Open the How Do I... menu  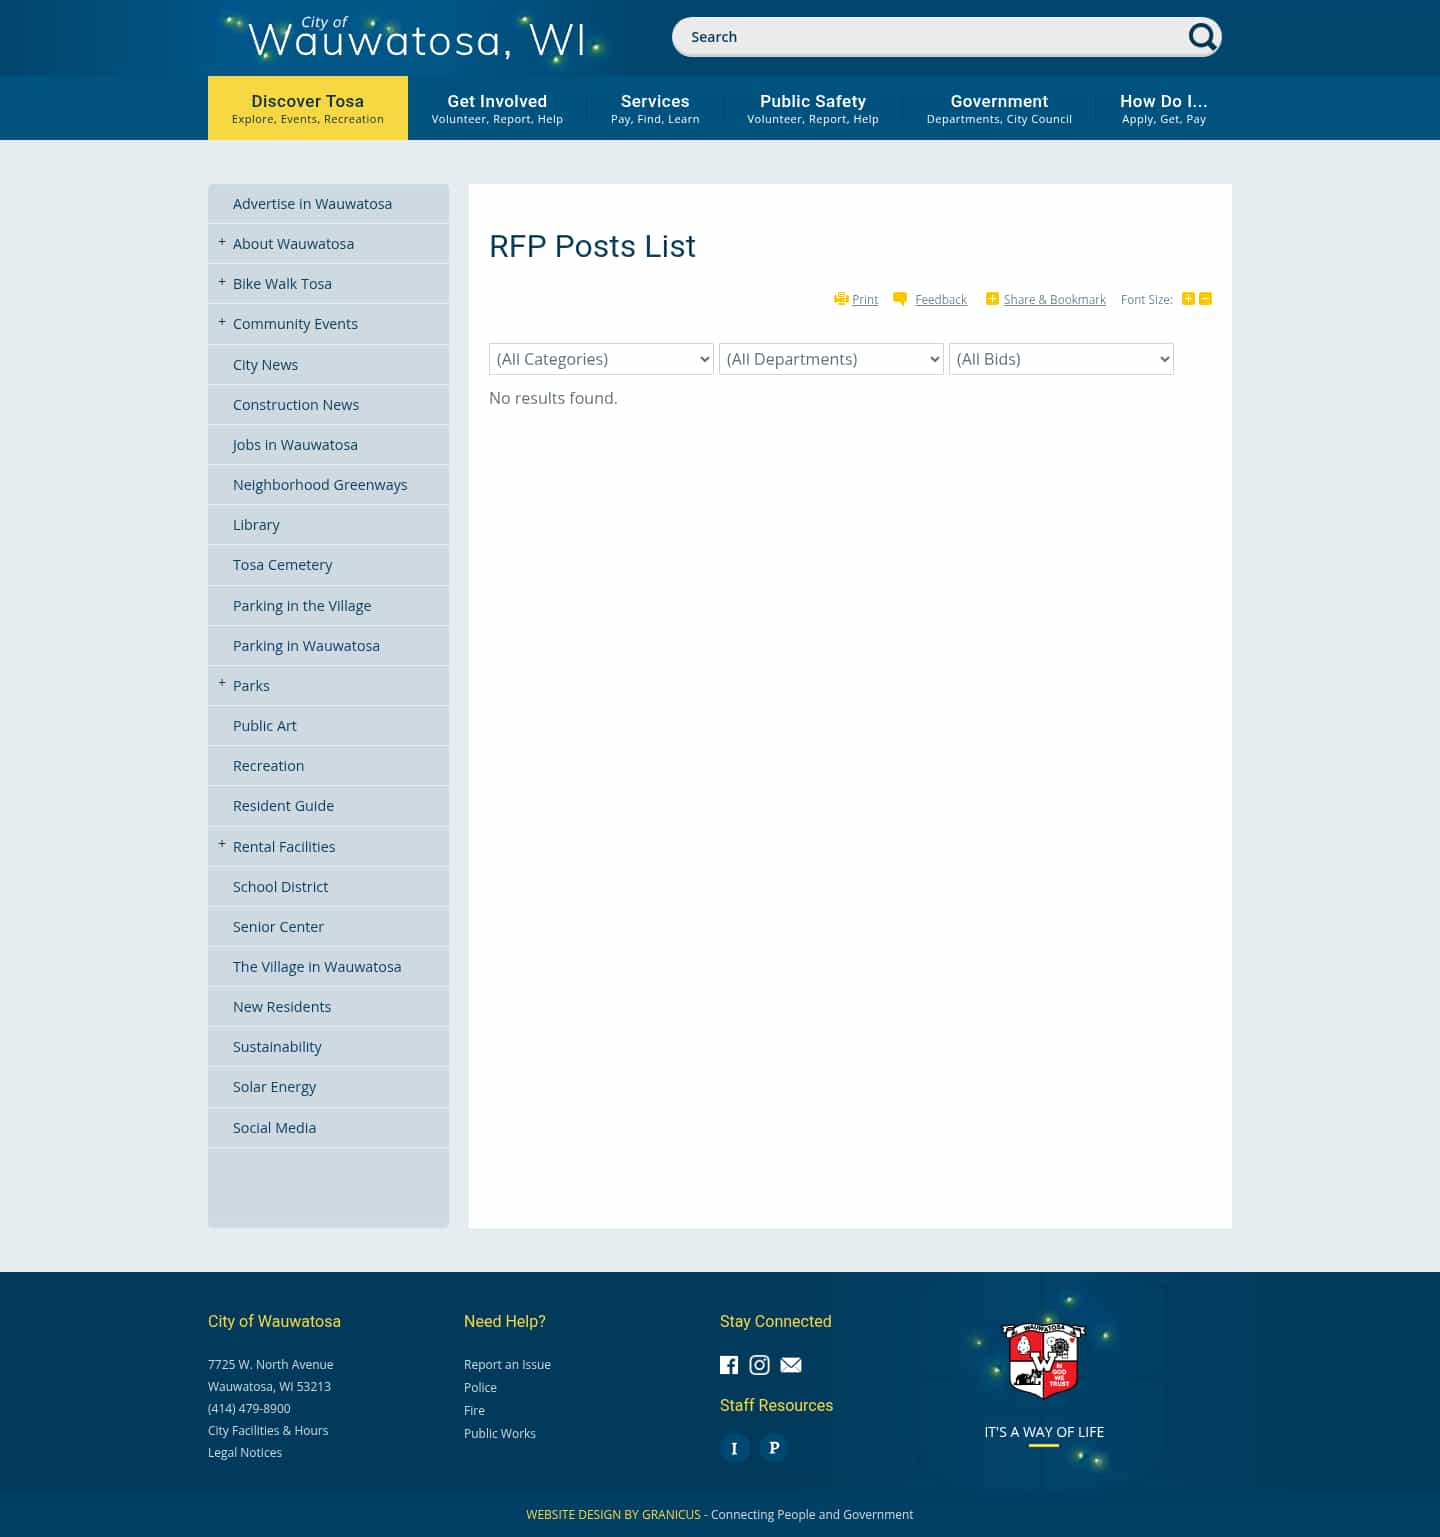[x=1164, y=108]
